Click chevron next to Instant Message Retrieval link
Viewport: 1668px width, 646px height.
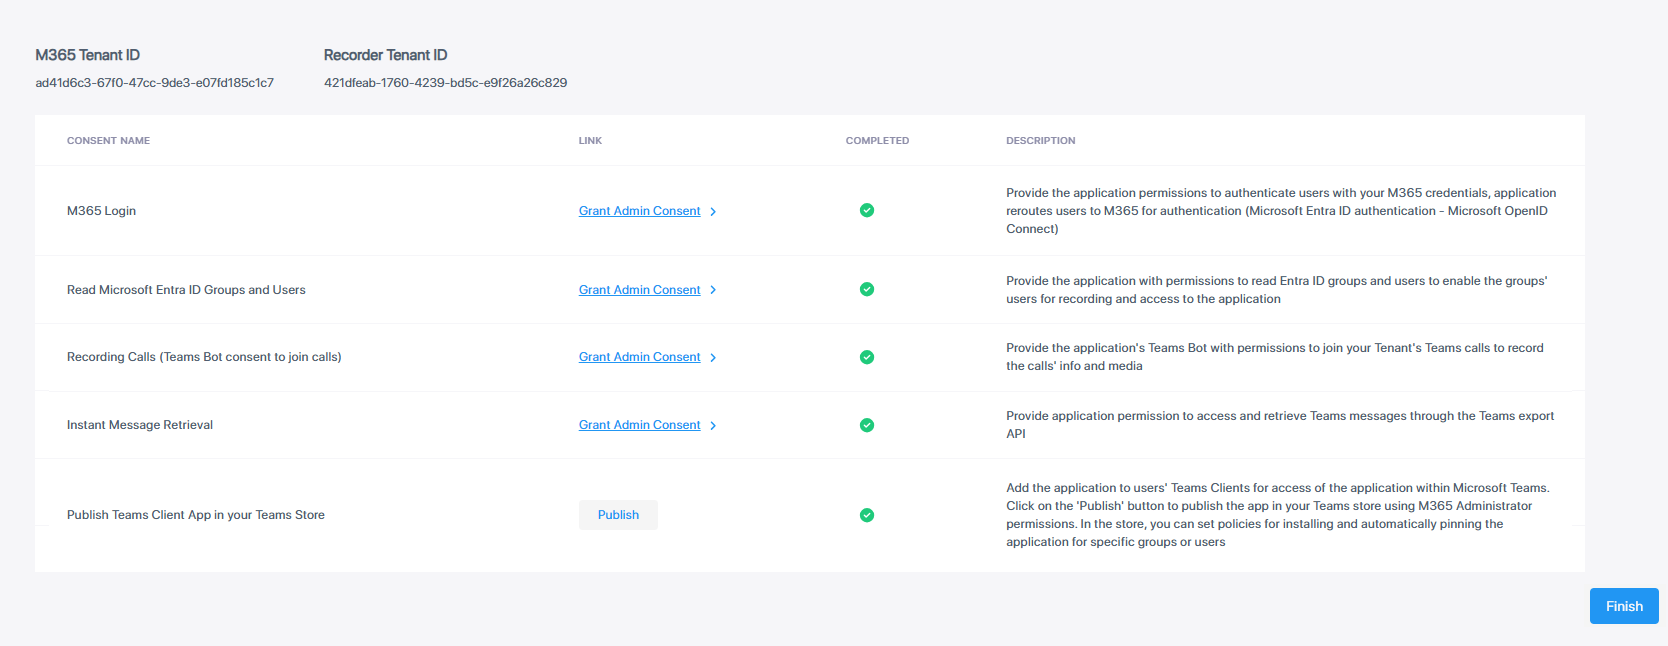tap(713, 426)
